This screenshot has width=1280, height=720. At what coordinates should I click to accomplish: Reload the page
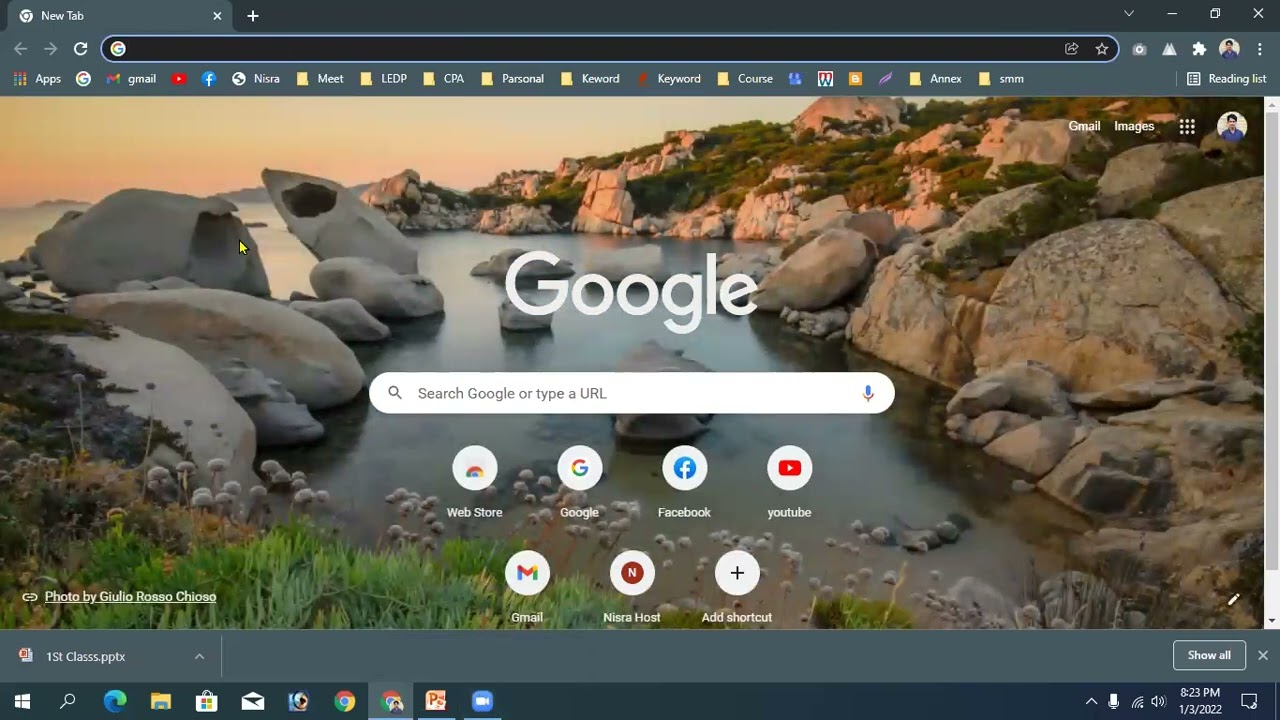click(81, 49)
